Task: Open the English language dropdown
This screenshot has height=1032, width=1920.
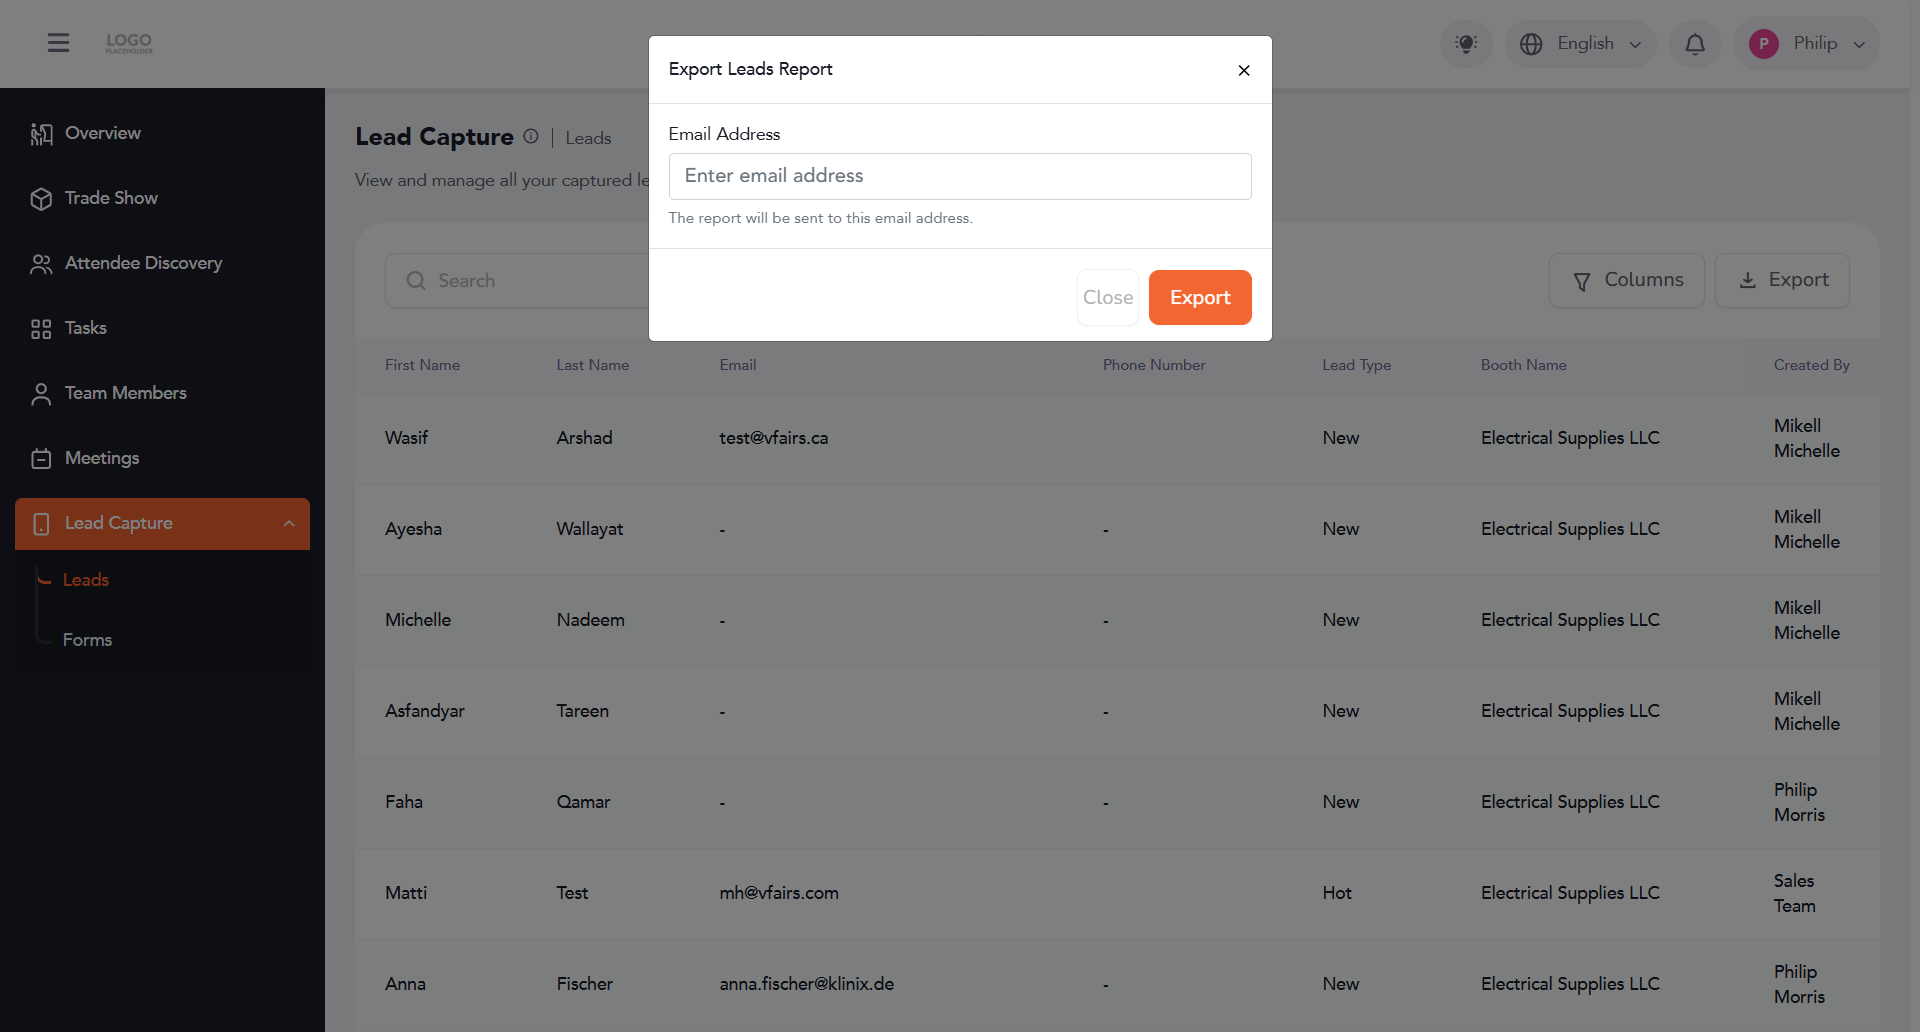Action: (x=1581, y=44)
